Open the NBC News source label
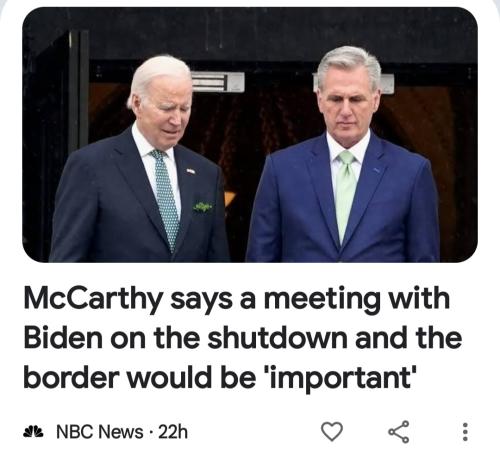The height and width of the screenshot is (463, 500). [100, 432]
